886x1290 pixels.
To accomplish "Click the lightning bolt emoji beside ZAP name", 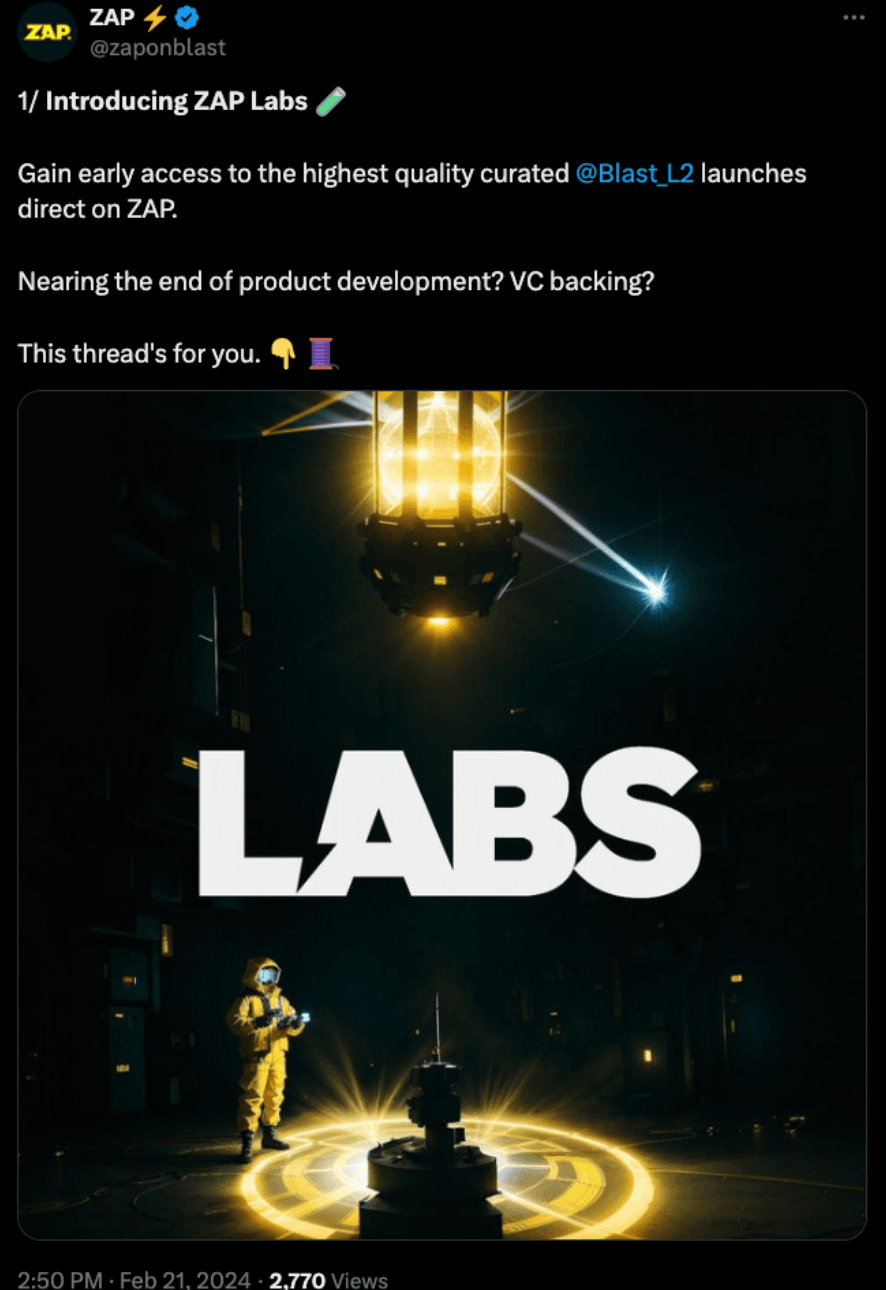I will [x=154, y=17].
